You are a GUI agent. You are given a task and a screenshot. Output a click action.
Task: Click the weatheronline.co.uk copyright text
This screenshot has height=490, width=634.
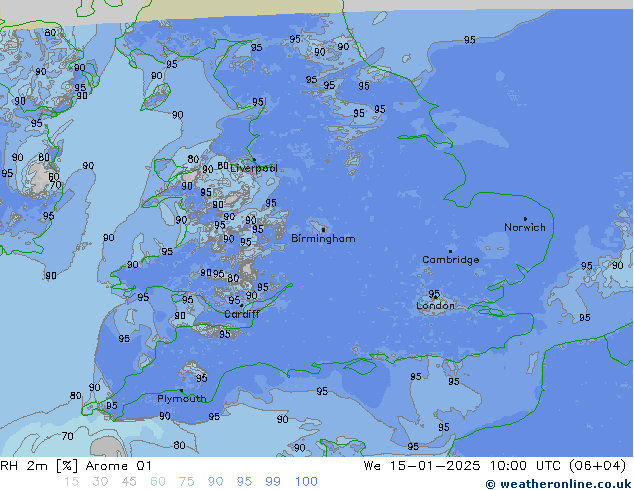click(559, 484)
